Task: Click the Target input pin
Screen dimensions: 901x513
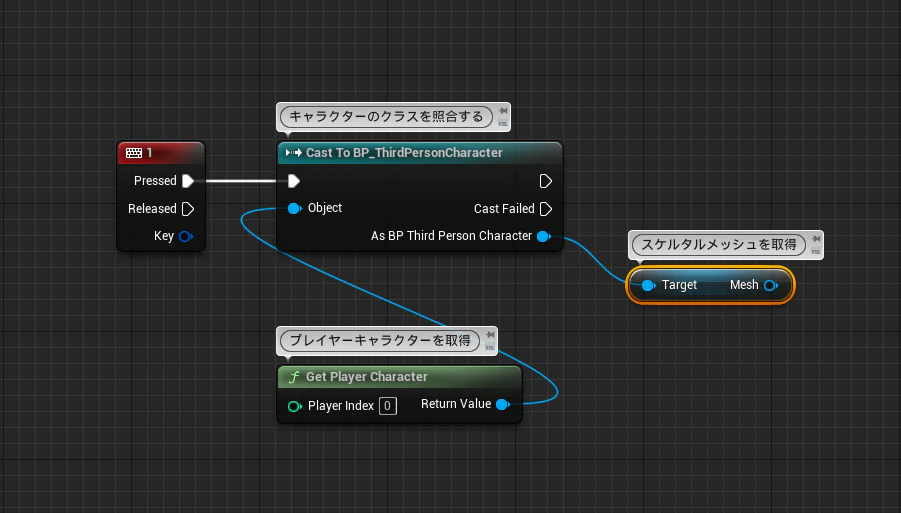Action: pyautogui.click(x=648, y=285)
